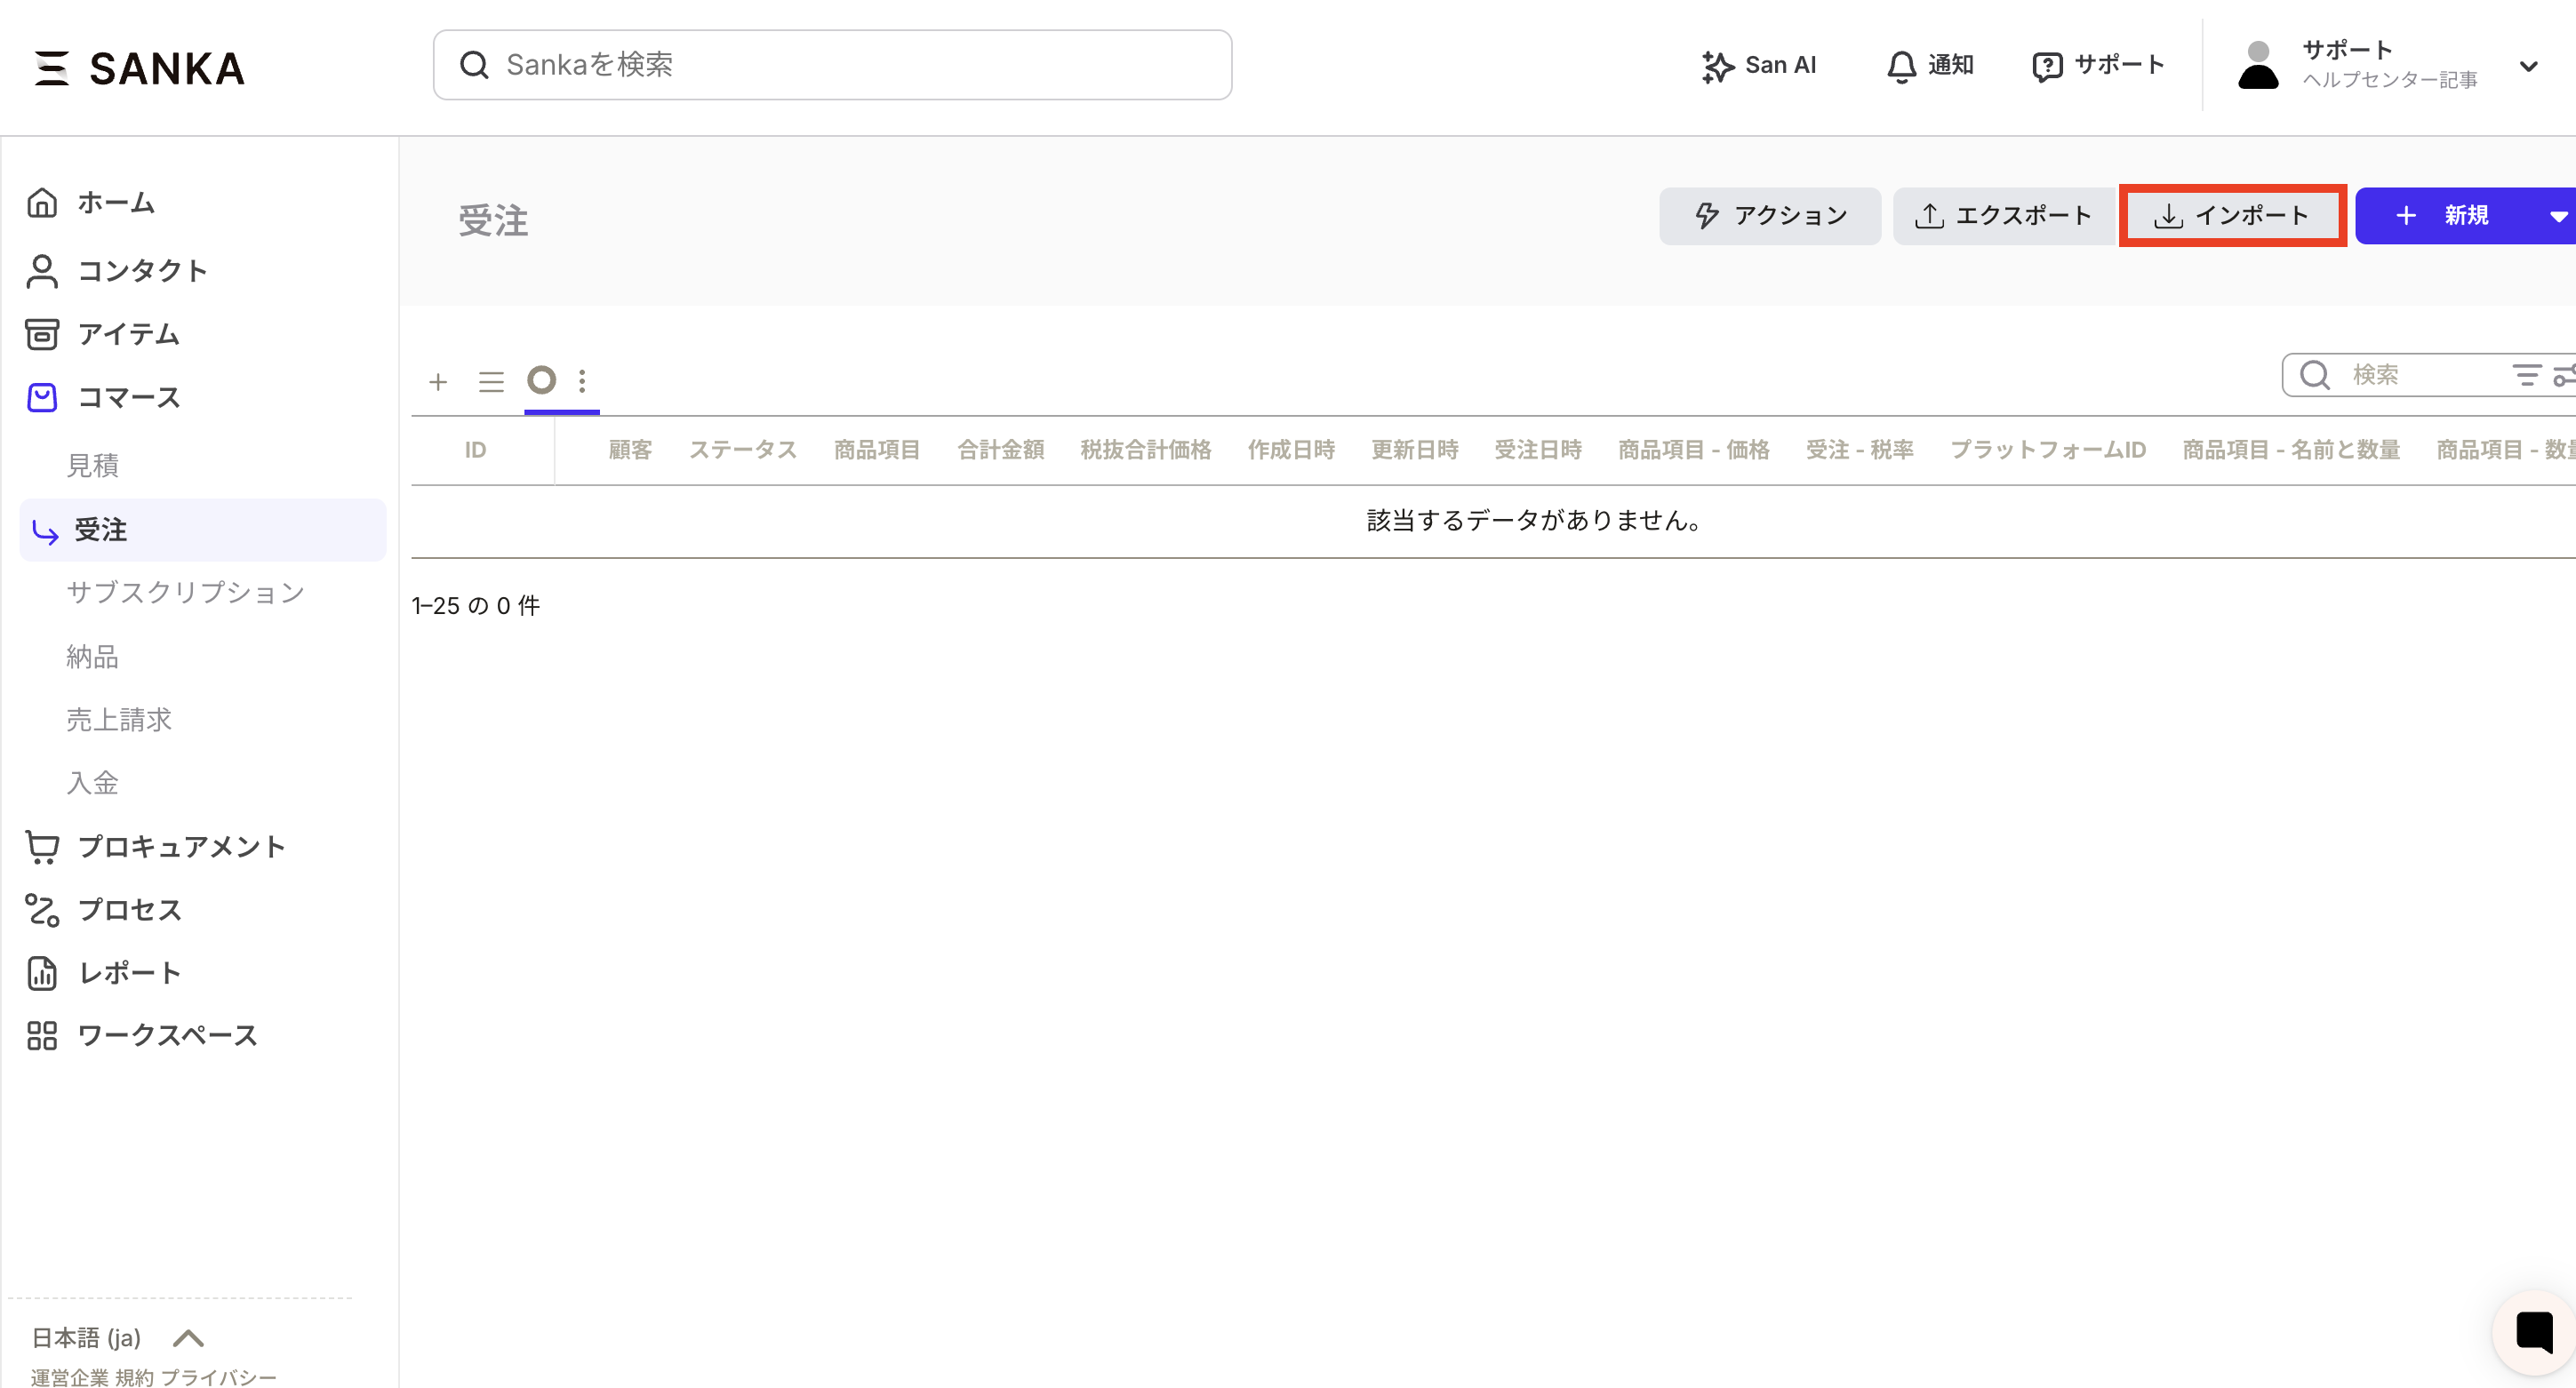Click プラットフォームID column header
This screenshot has height=1388, width=2576.
click(x=2048, y=450)
